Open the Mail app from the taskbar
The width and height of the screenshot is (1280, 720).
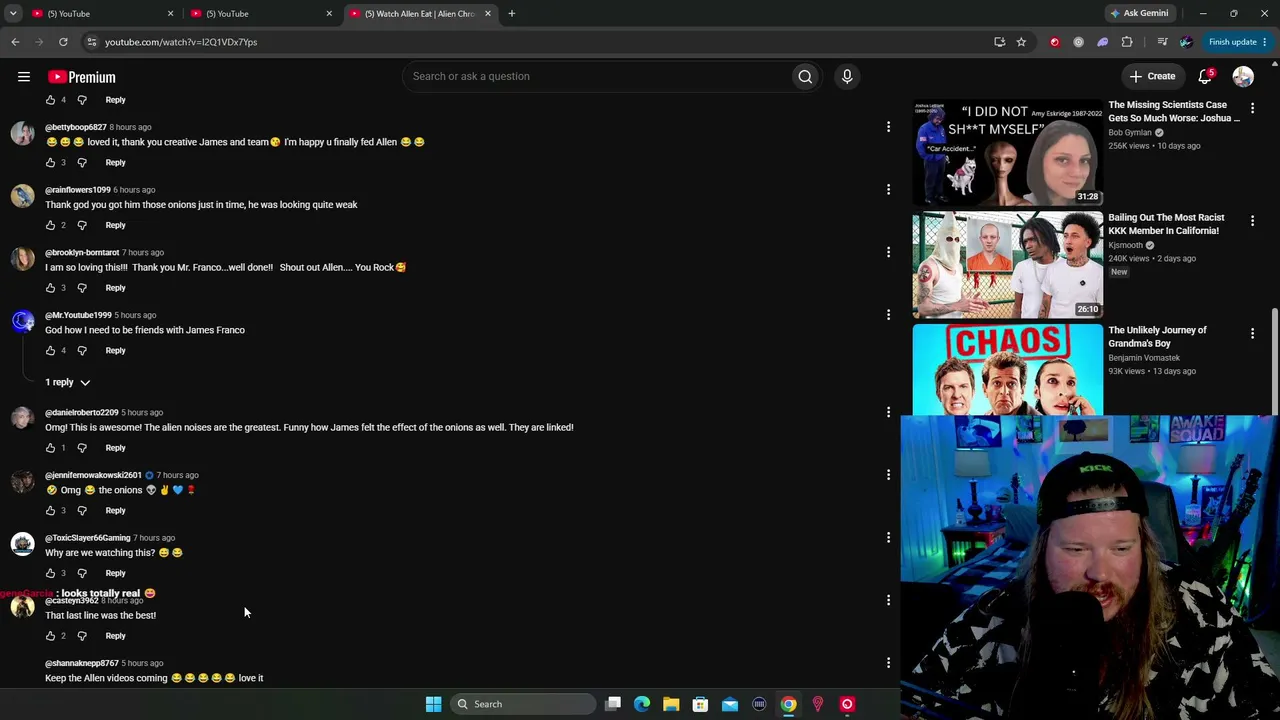pyautogui.click(x=730, y=704)
